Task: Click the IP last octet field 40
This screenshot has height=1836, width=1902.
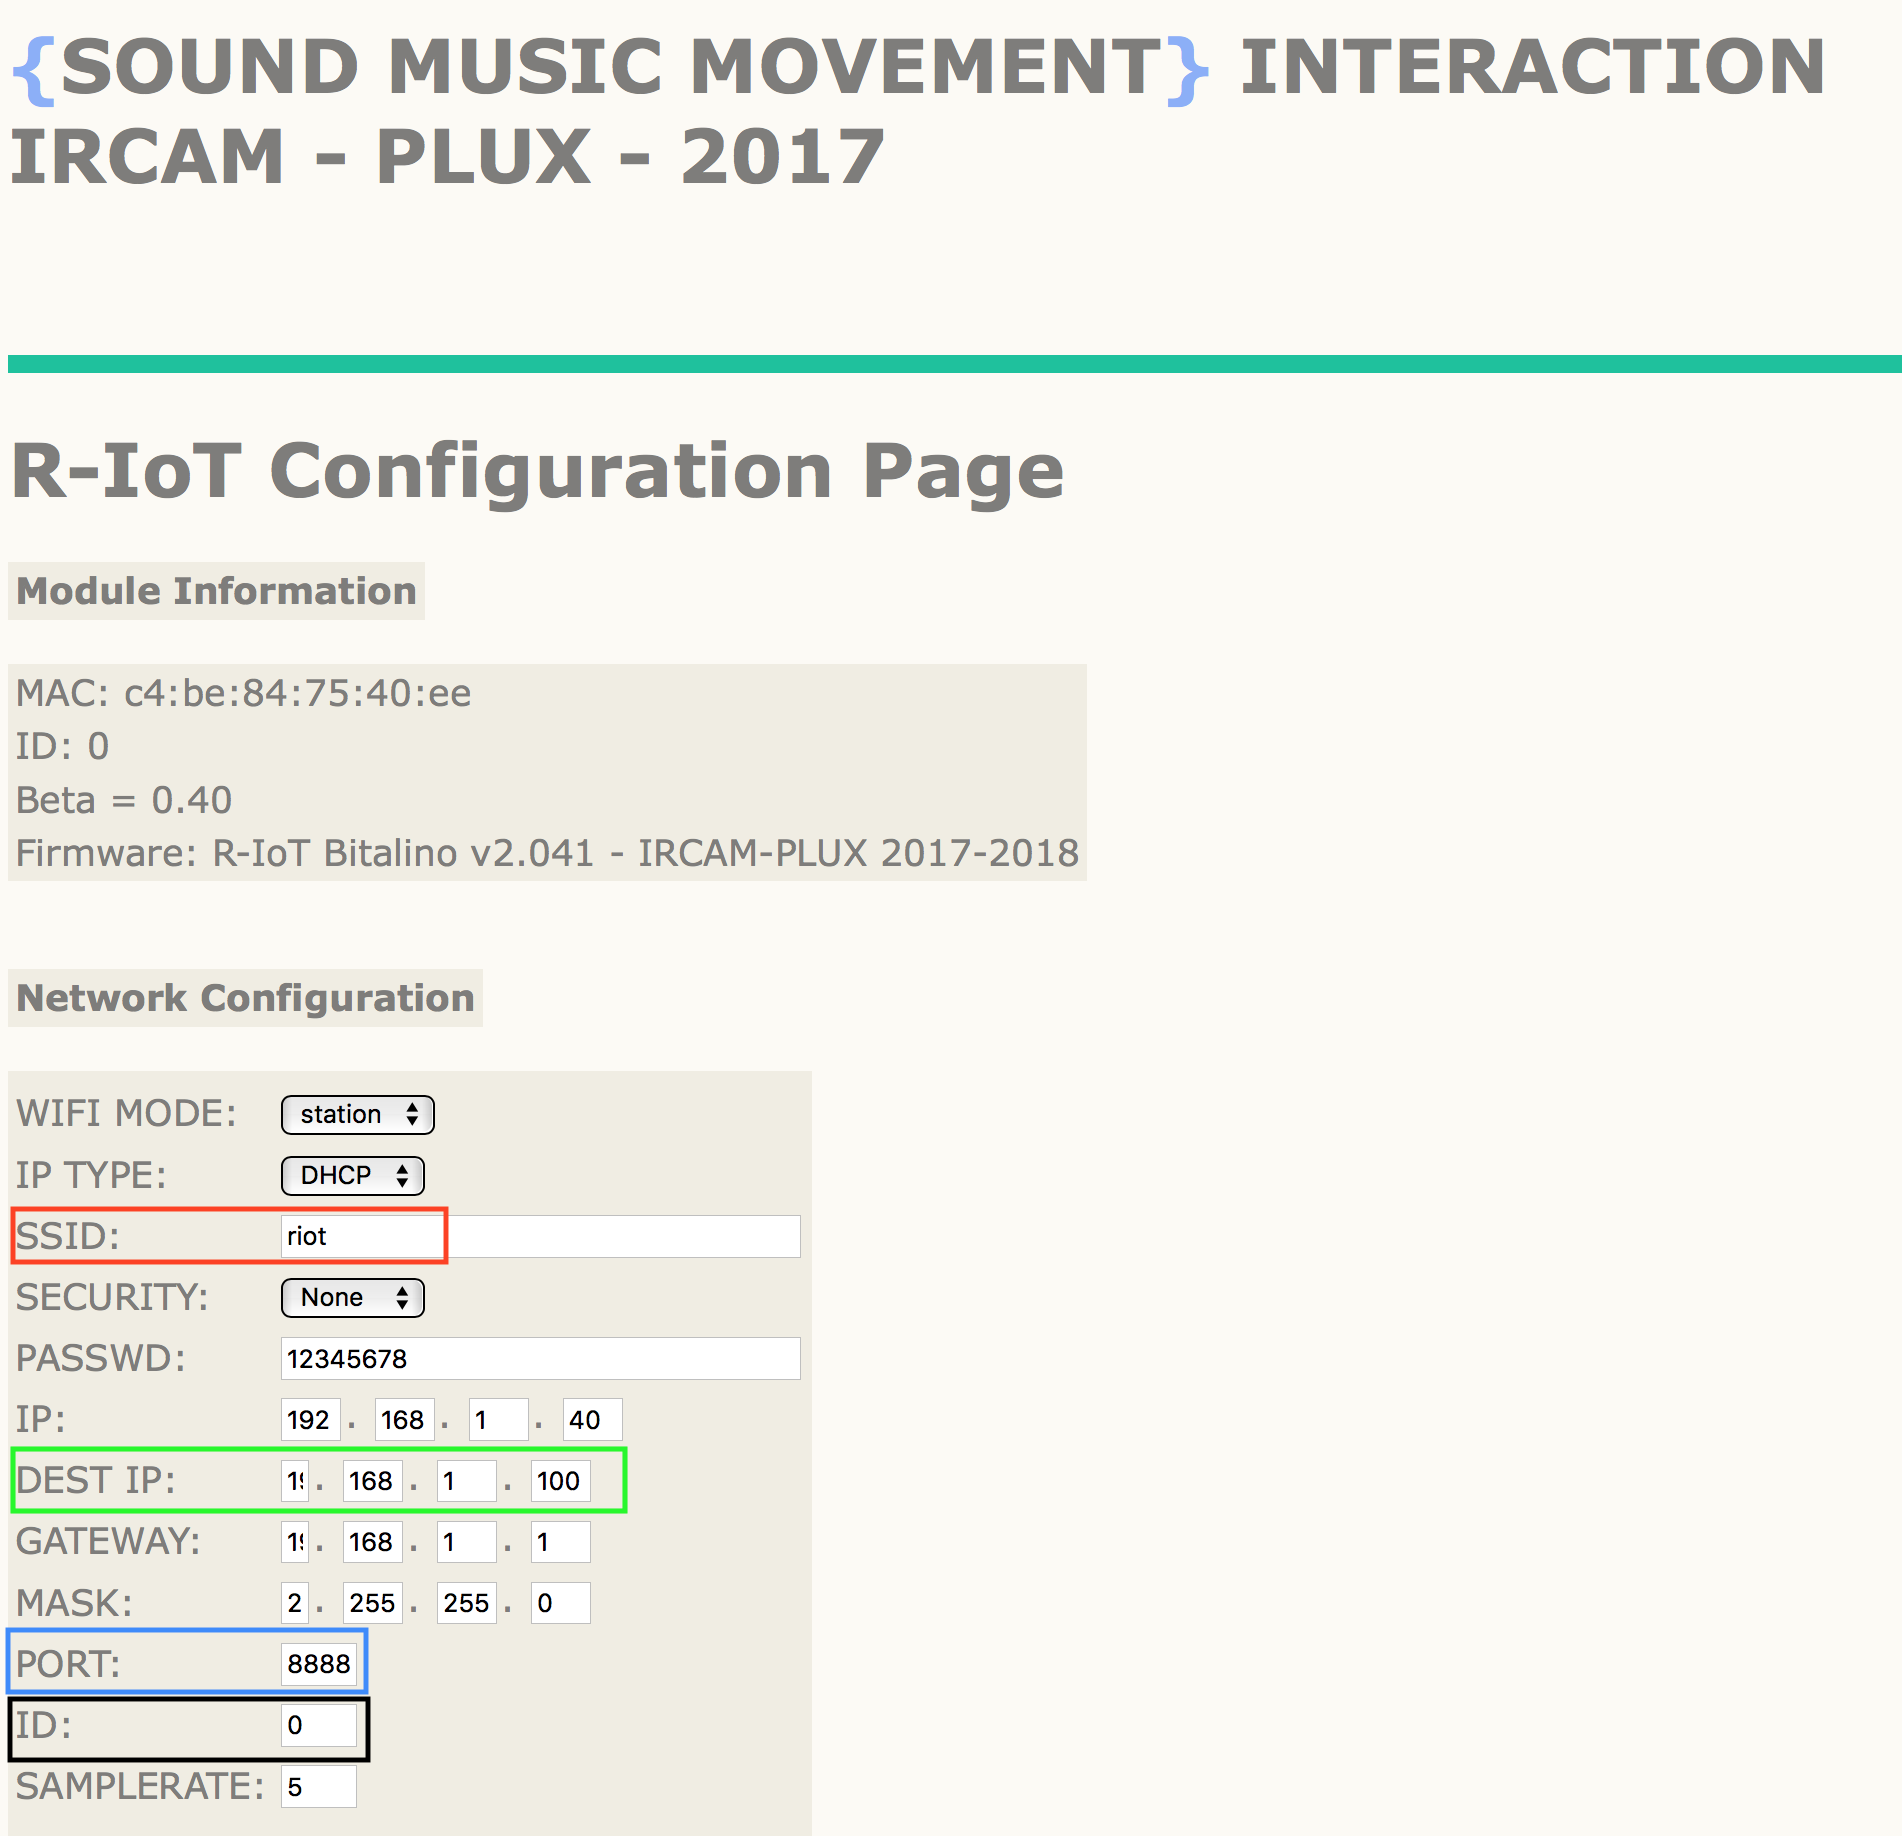Action: point(592,1419)
